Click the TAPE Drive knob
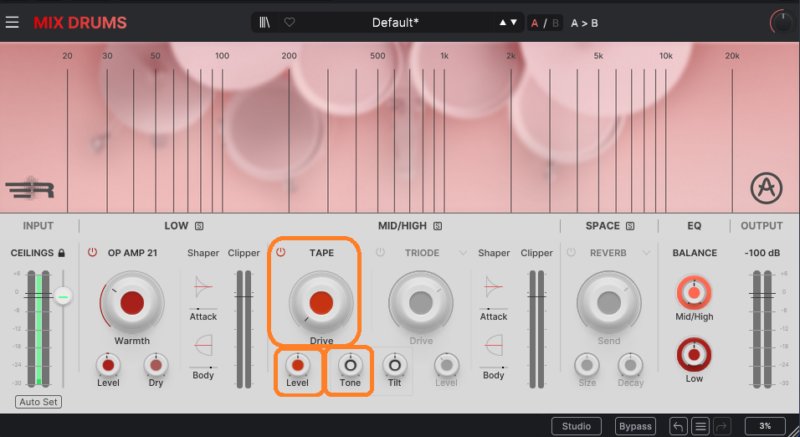800x437 pixels. (321, 303)
